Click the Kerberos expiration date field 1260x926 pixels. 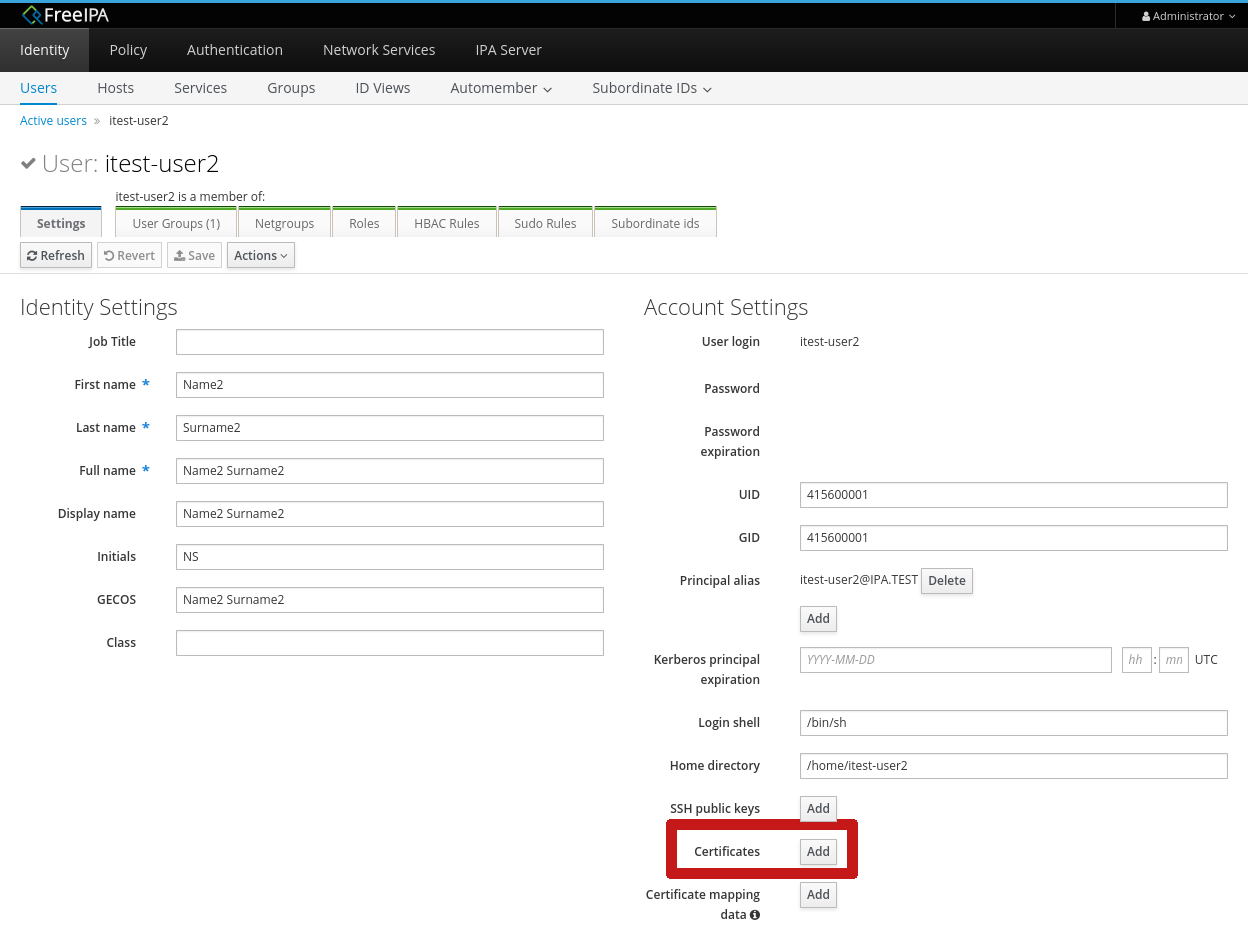click(956, 660)
